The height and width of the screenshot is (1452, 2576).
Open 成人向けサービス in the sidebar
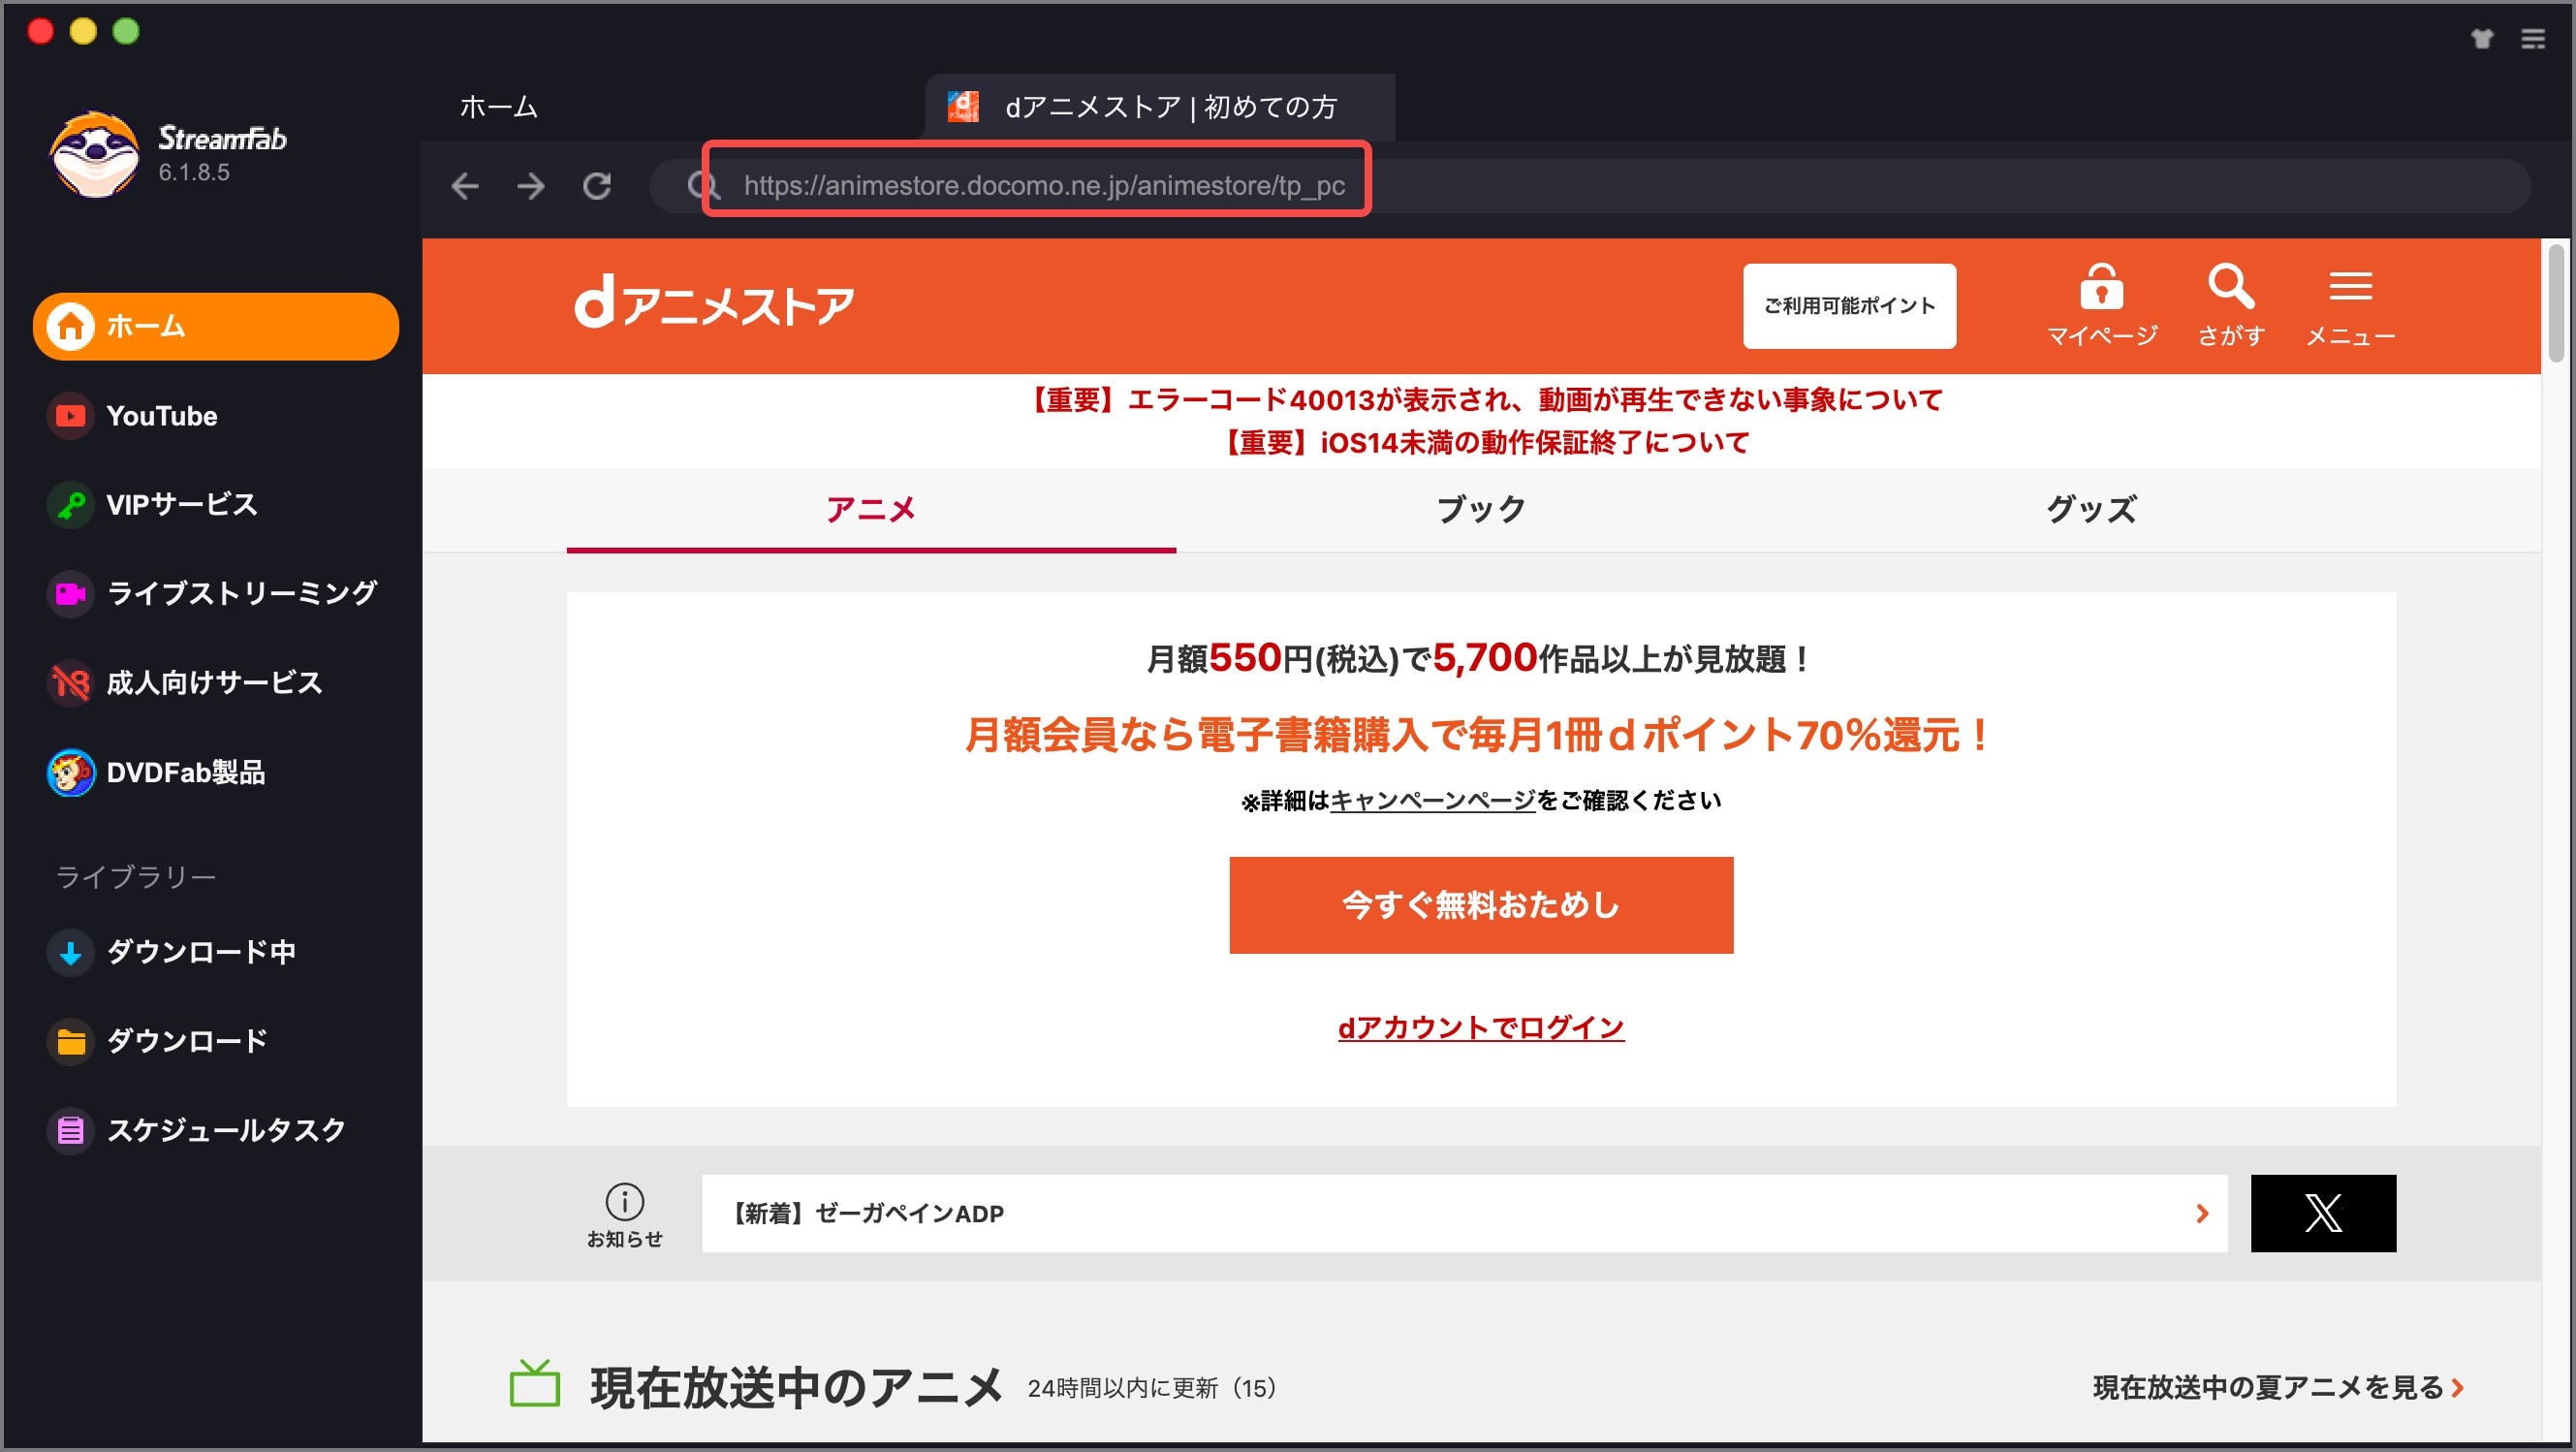[185, 683]
